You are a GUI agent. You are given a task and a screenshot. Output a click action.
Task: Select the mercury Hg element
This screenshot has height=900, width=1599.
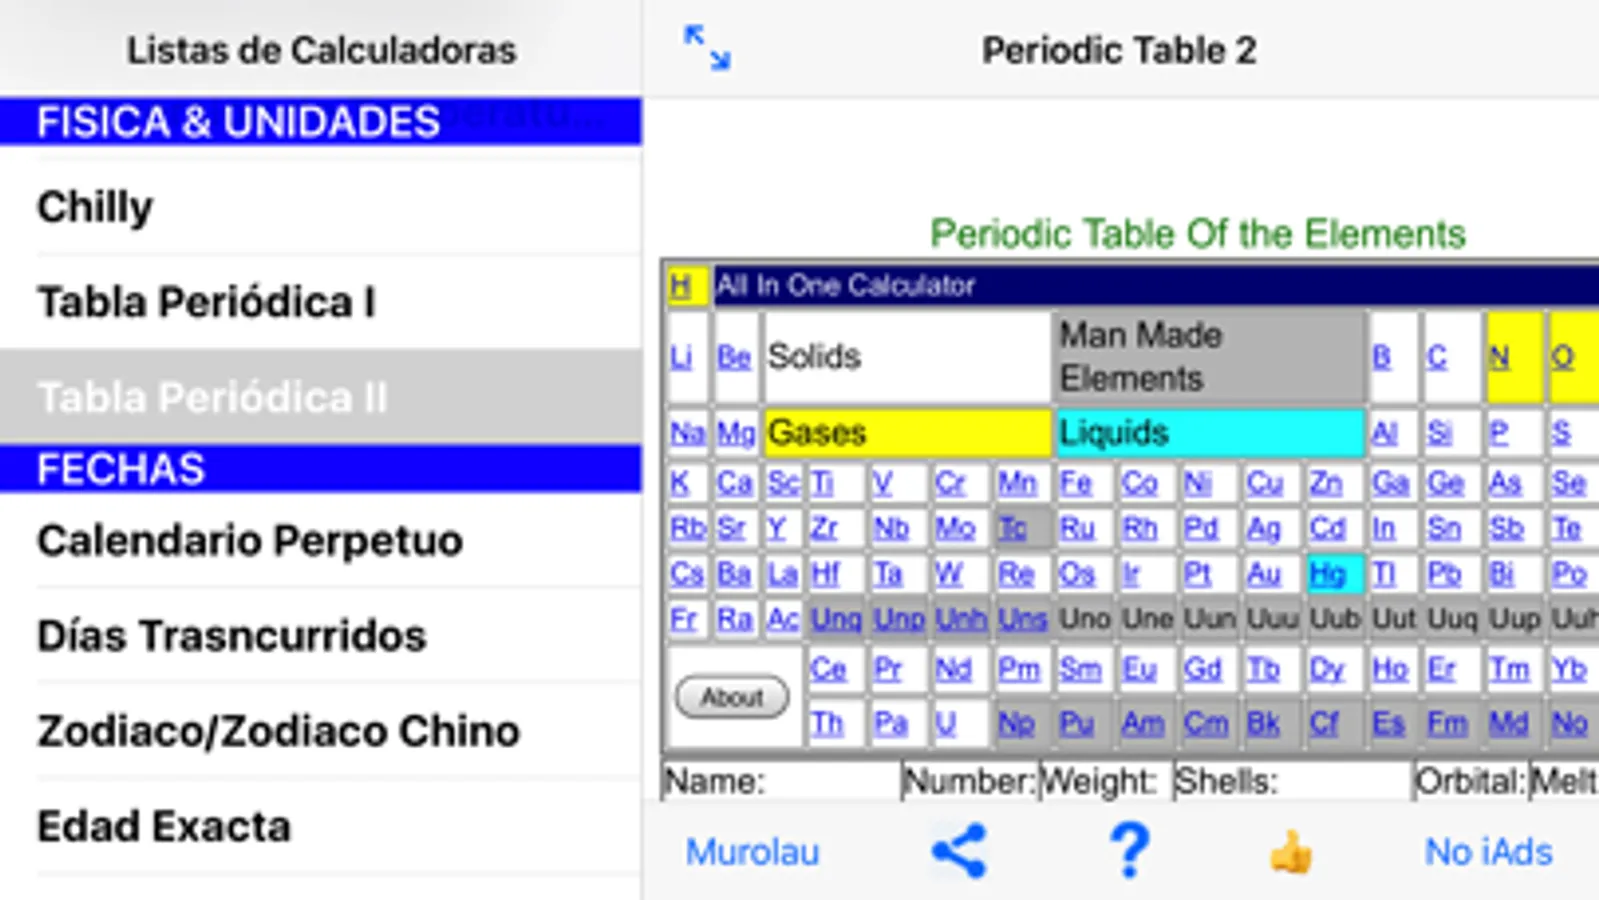click(x=1328, y=573)
